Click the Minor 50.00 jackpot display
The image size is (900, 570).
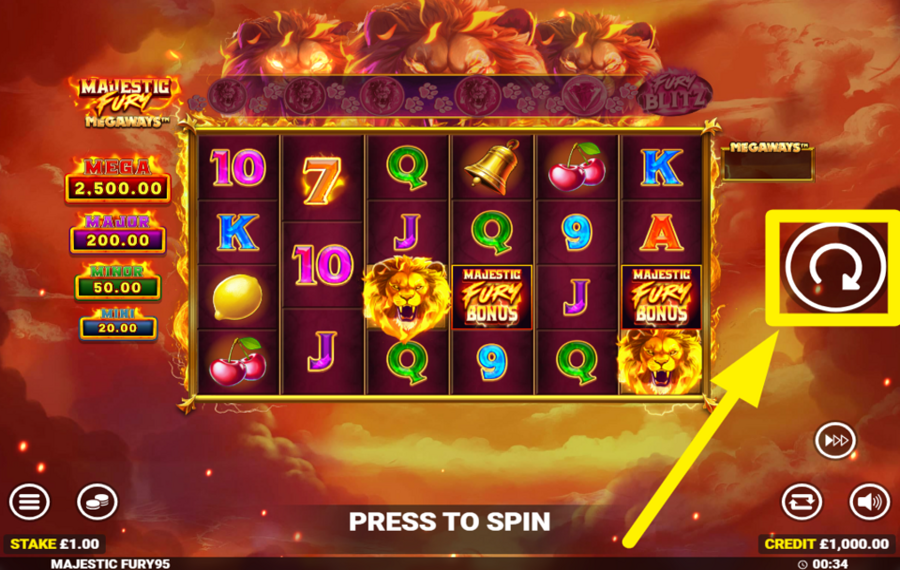[x=118, y=281]
